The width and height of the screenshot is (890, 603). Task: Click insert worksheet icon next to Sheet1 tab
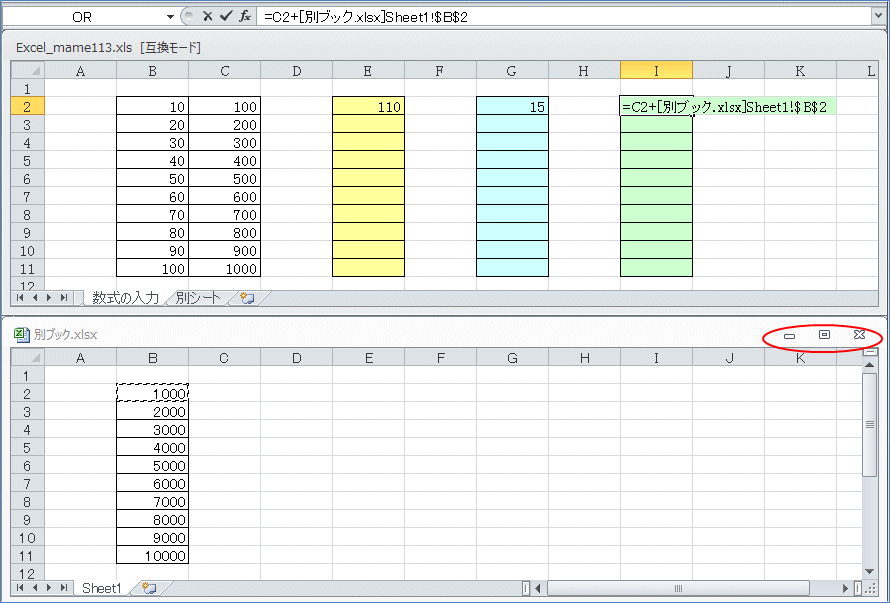pyautogui.click(x=149, y=588)
